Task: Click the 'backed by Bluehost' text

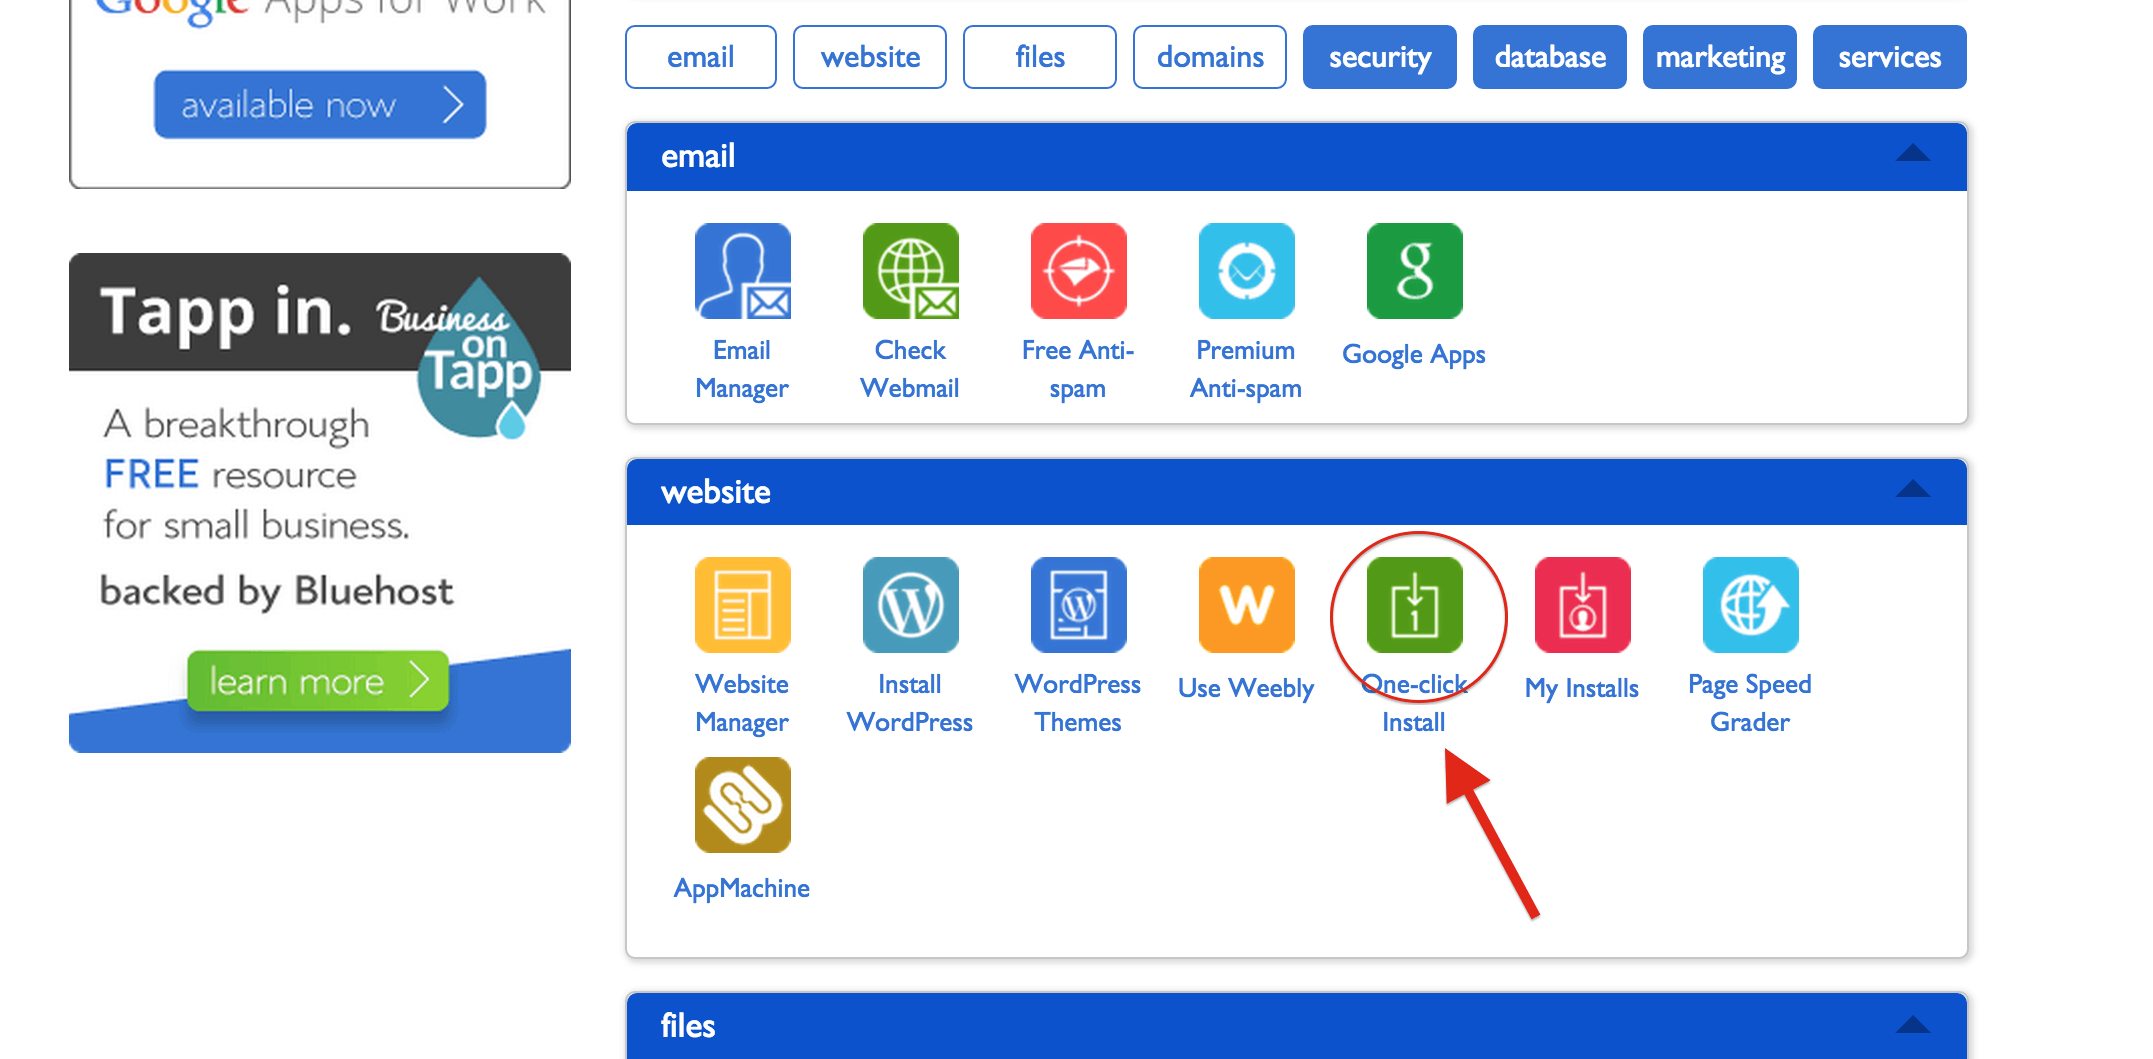Action: pyautogui.click(x=277, y=592)
